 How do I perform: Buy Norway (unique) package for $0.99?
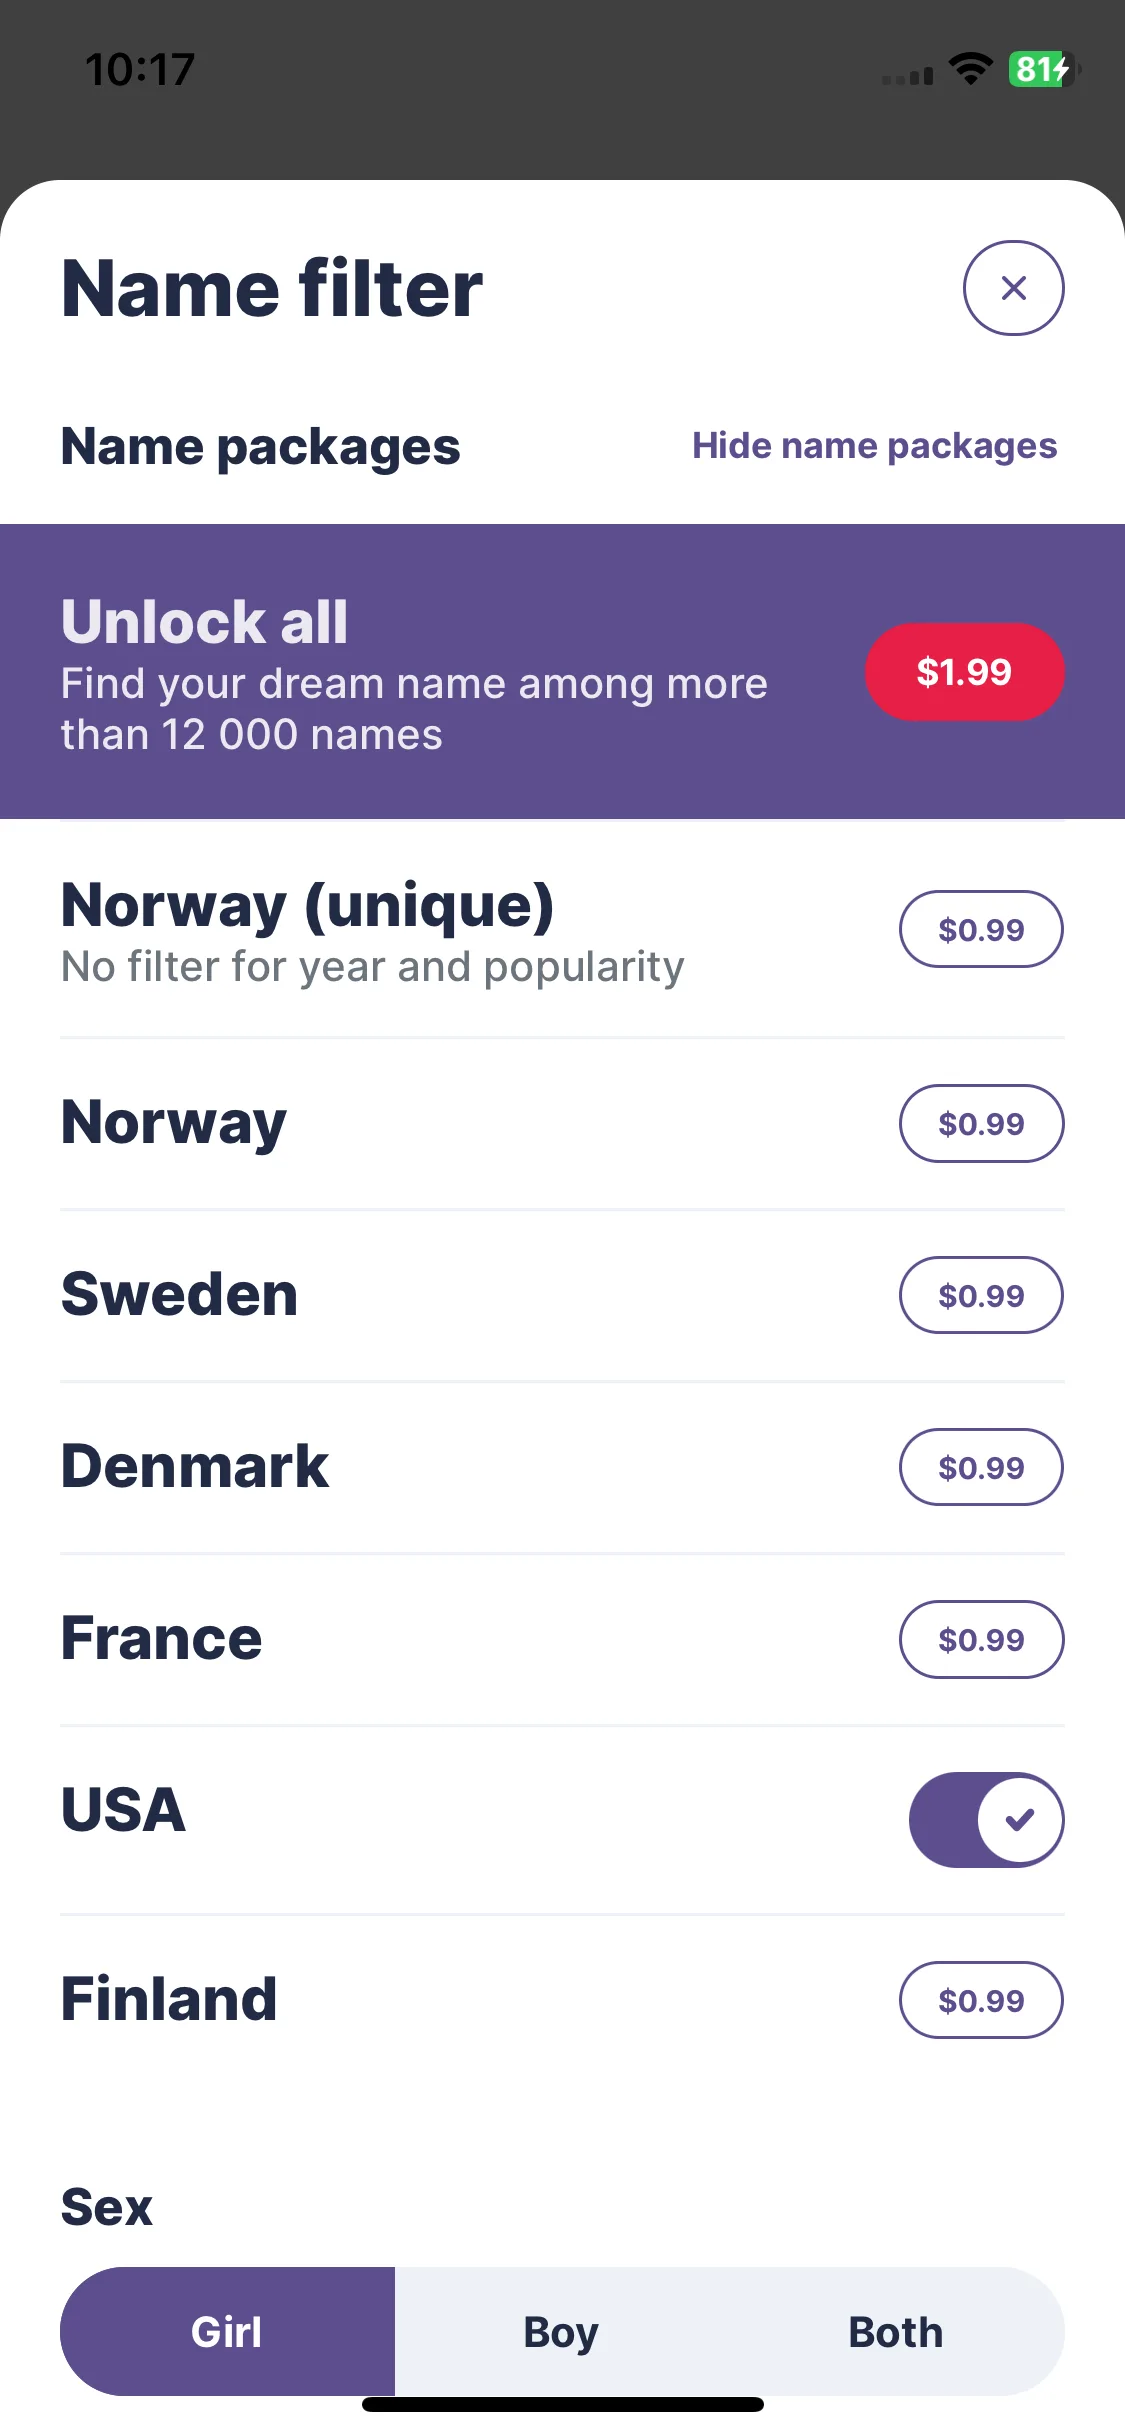click(981, 929)
